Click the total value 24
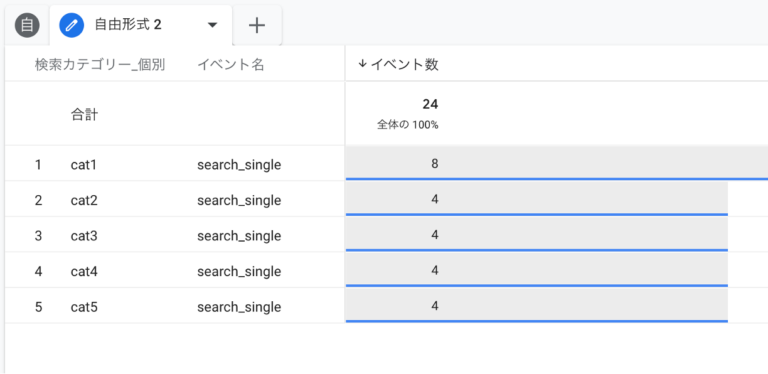 pos(430,104)
